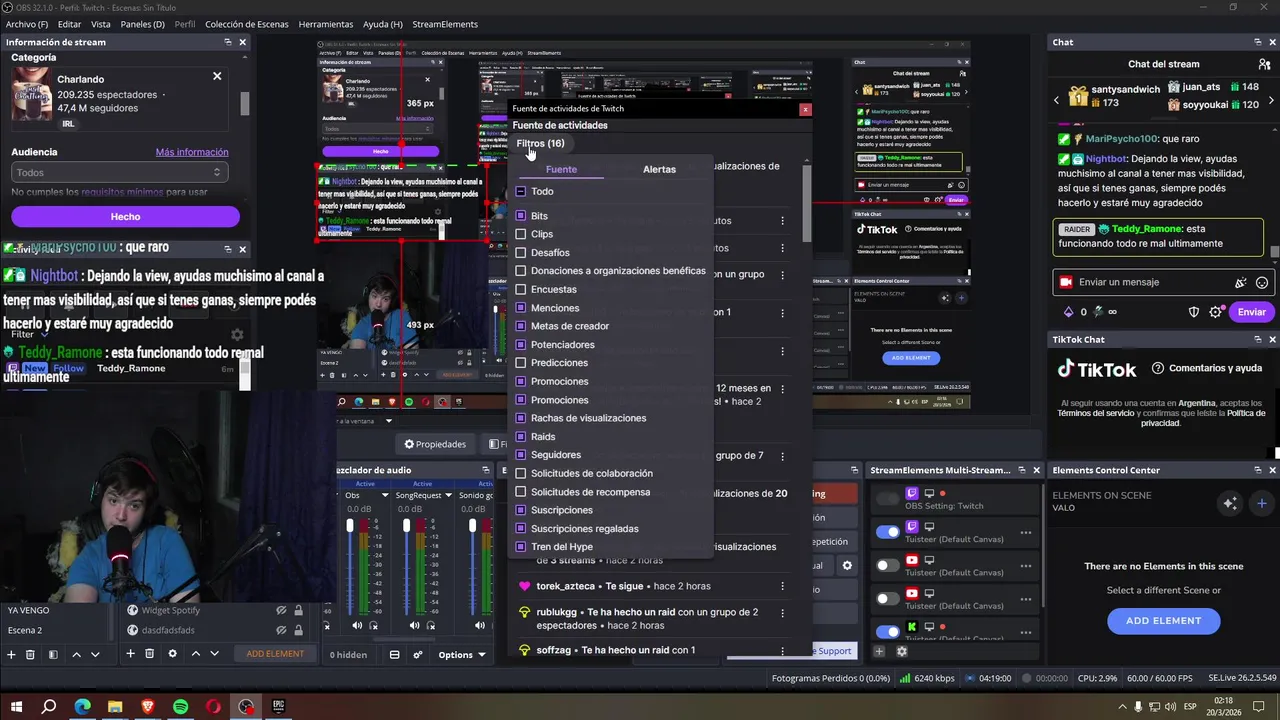The image size is (1280, 720).
Task: Click Enviar chat button
Action: click(1252, 312)
